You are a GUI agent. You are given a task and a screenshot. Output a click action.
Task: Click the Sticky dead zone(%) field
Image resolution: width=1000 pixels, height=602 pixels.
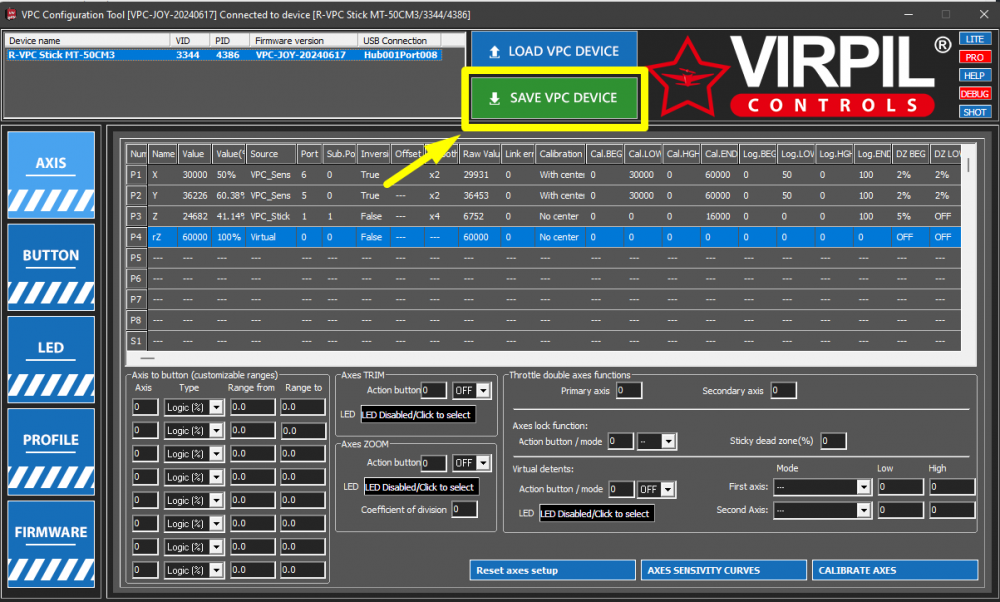833,441
